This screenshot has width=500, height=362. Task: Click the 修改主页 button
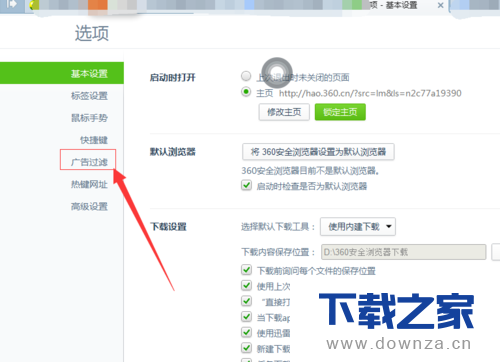point(284,112)
